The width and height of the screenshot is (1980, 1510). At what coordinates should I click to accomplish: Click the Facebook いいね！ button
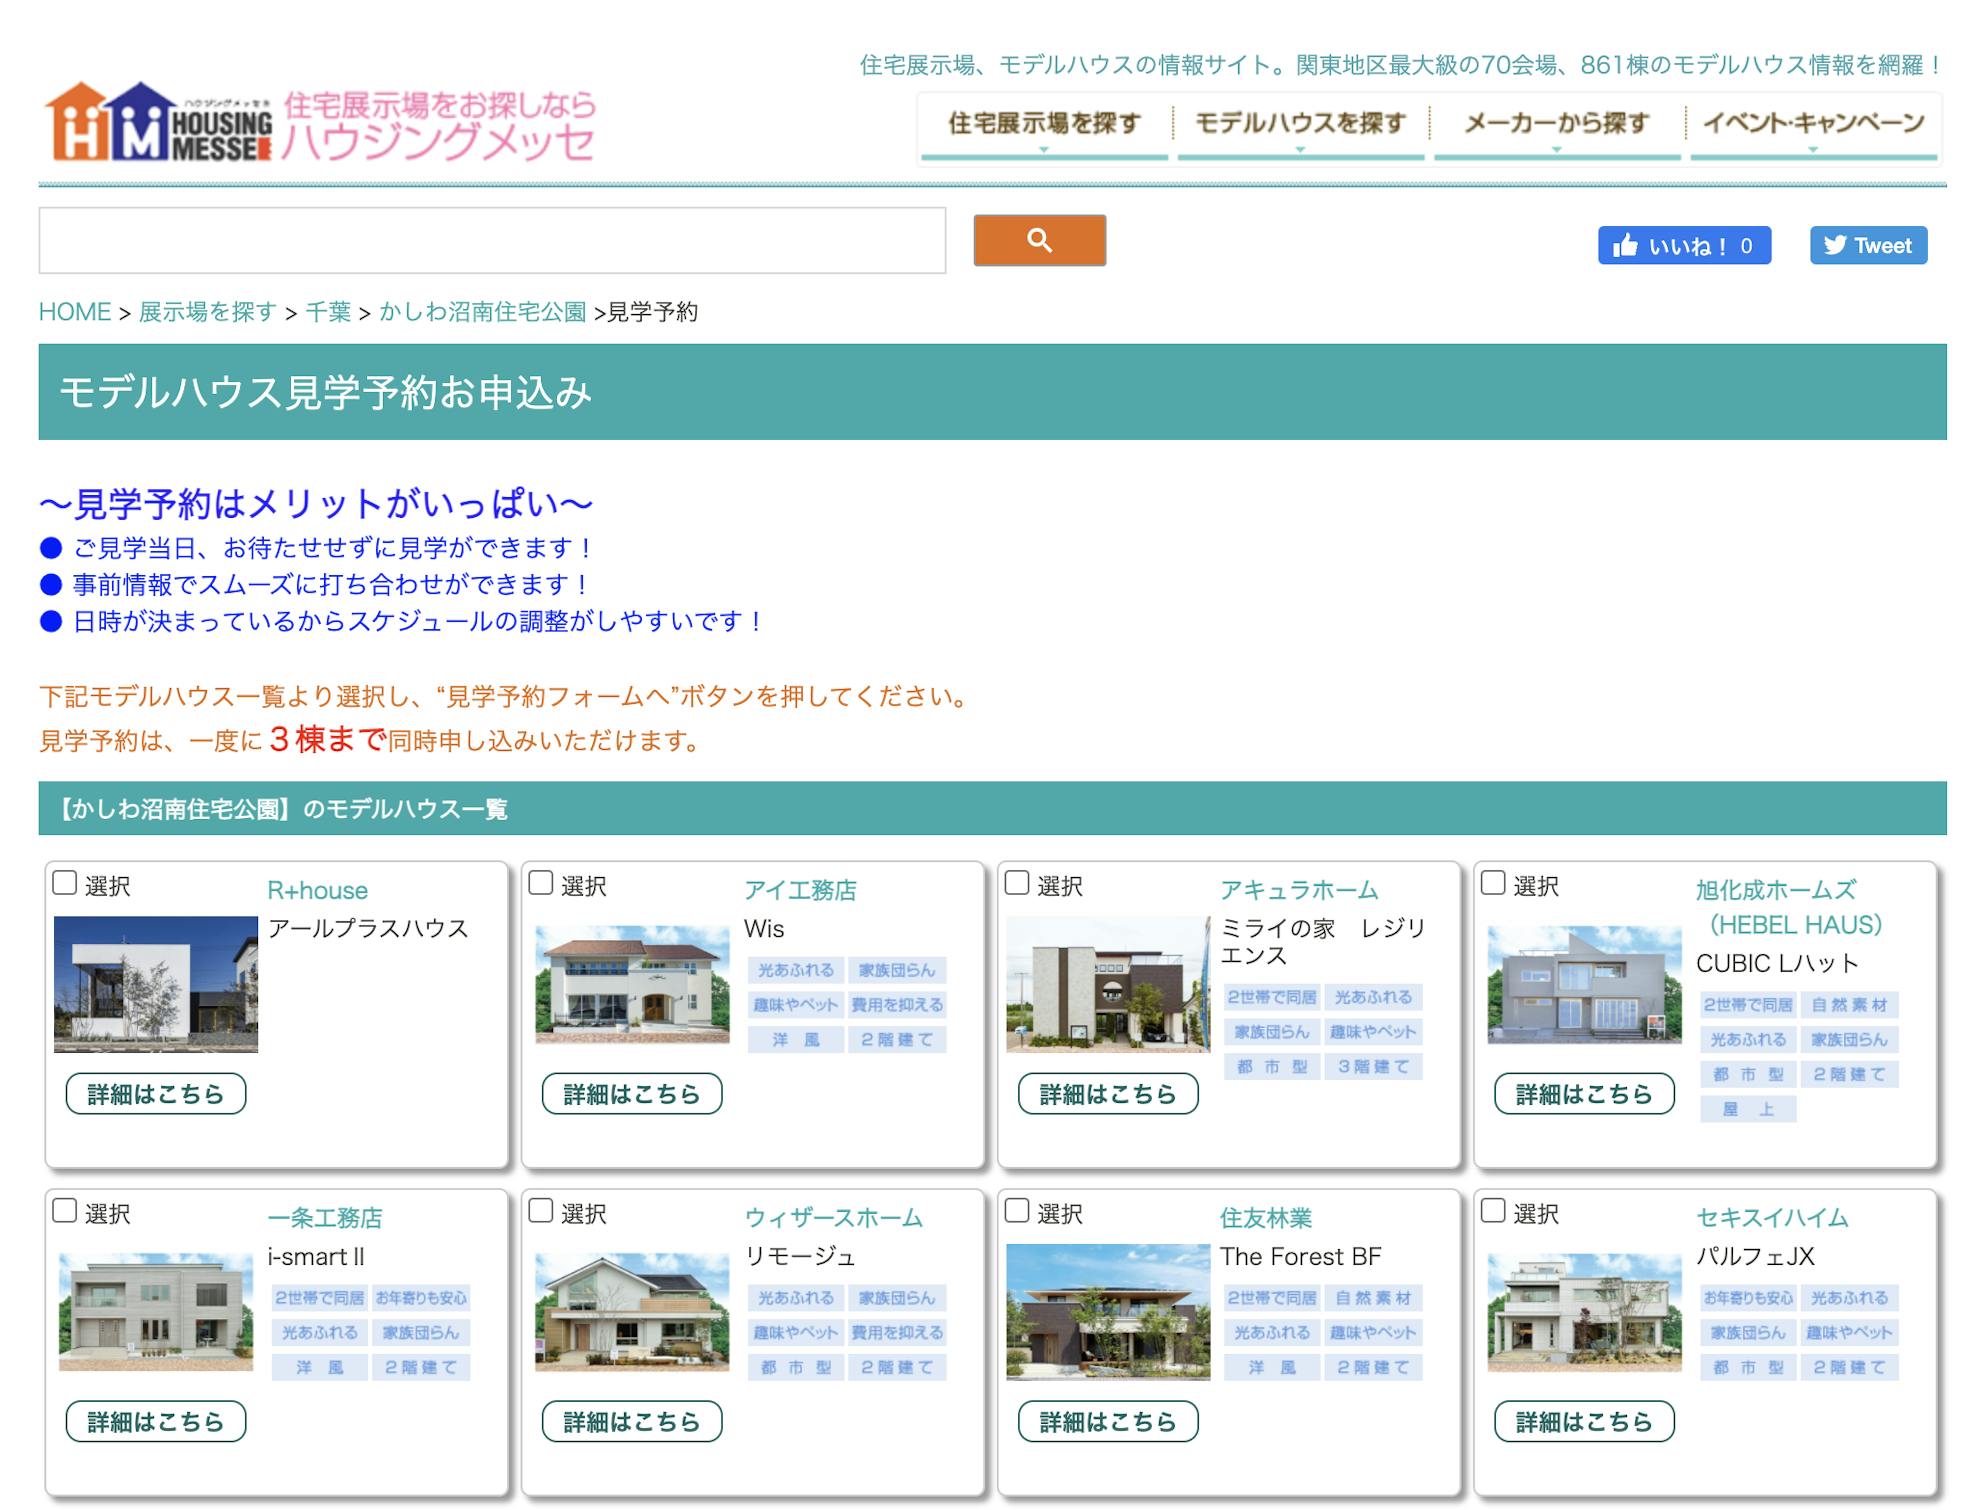(x=1684, y=245)
